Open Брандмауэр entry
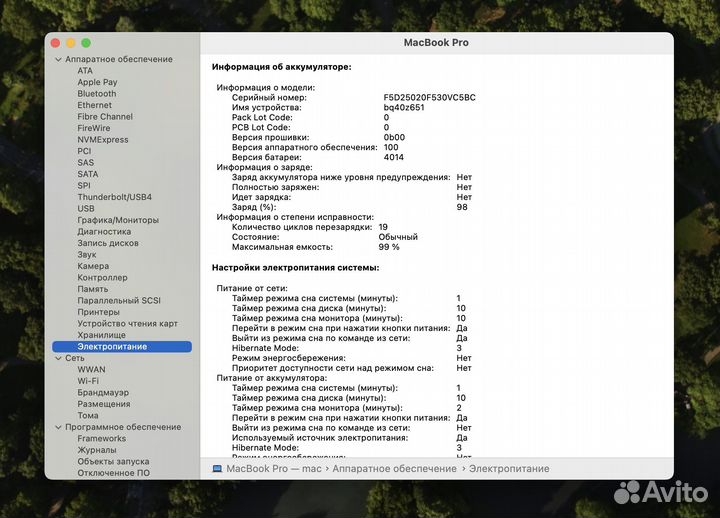Viewport: 720px width, 518px height. tap(103, 392)
